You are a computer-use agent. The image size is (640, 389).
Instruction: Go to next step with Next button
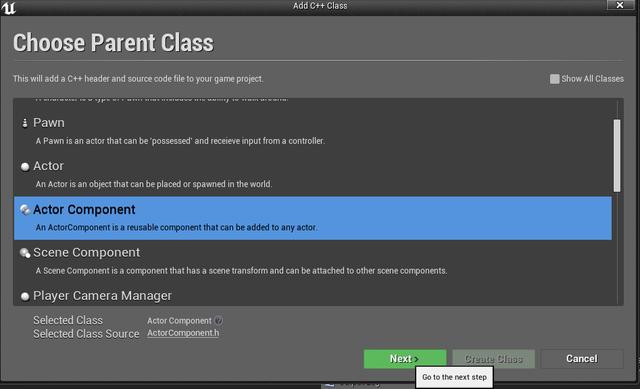tap(404, 359)
